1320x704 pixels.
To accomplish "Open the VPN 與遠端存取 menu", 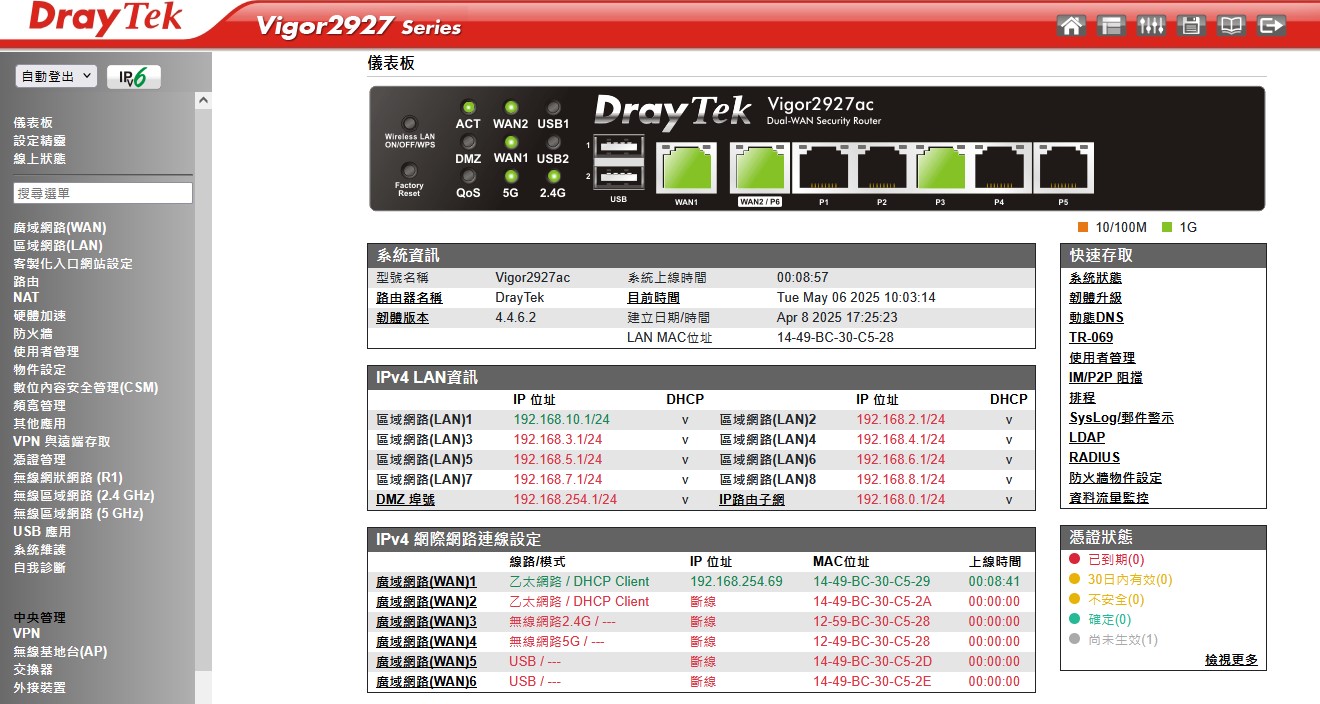I will click(x=62, y=441).
